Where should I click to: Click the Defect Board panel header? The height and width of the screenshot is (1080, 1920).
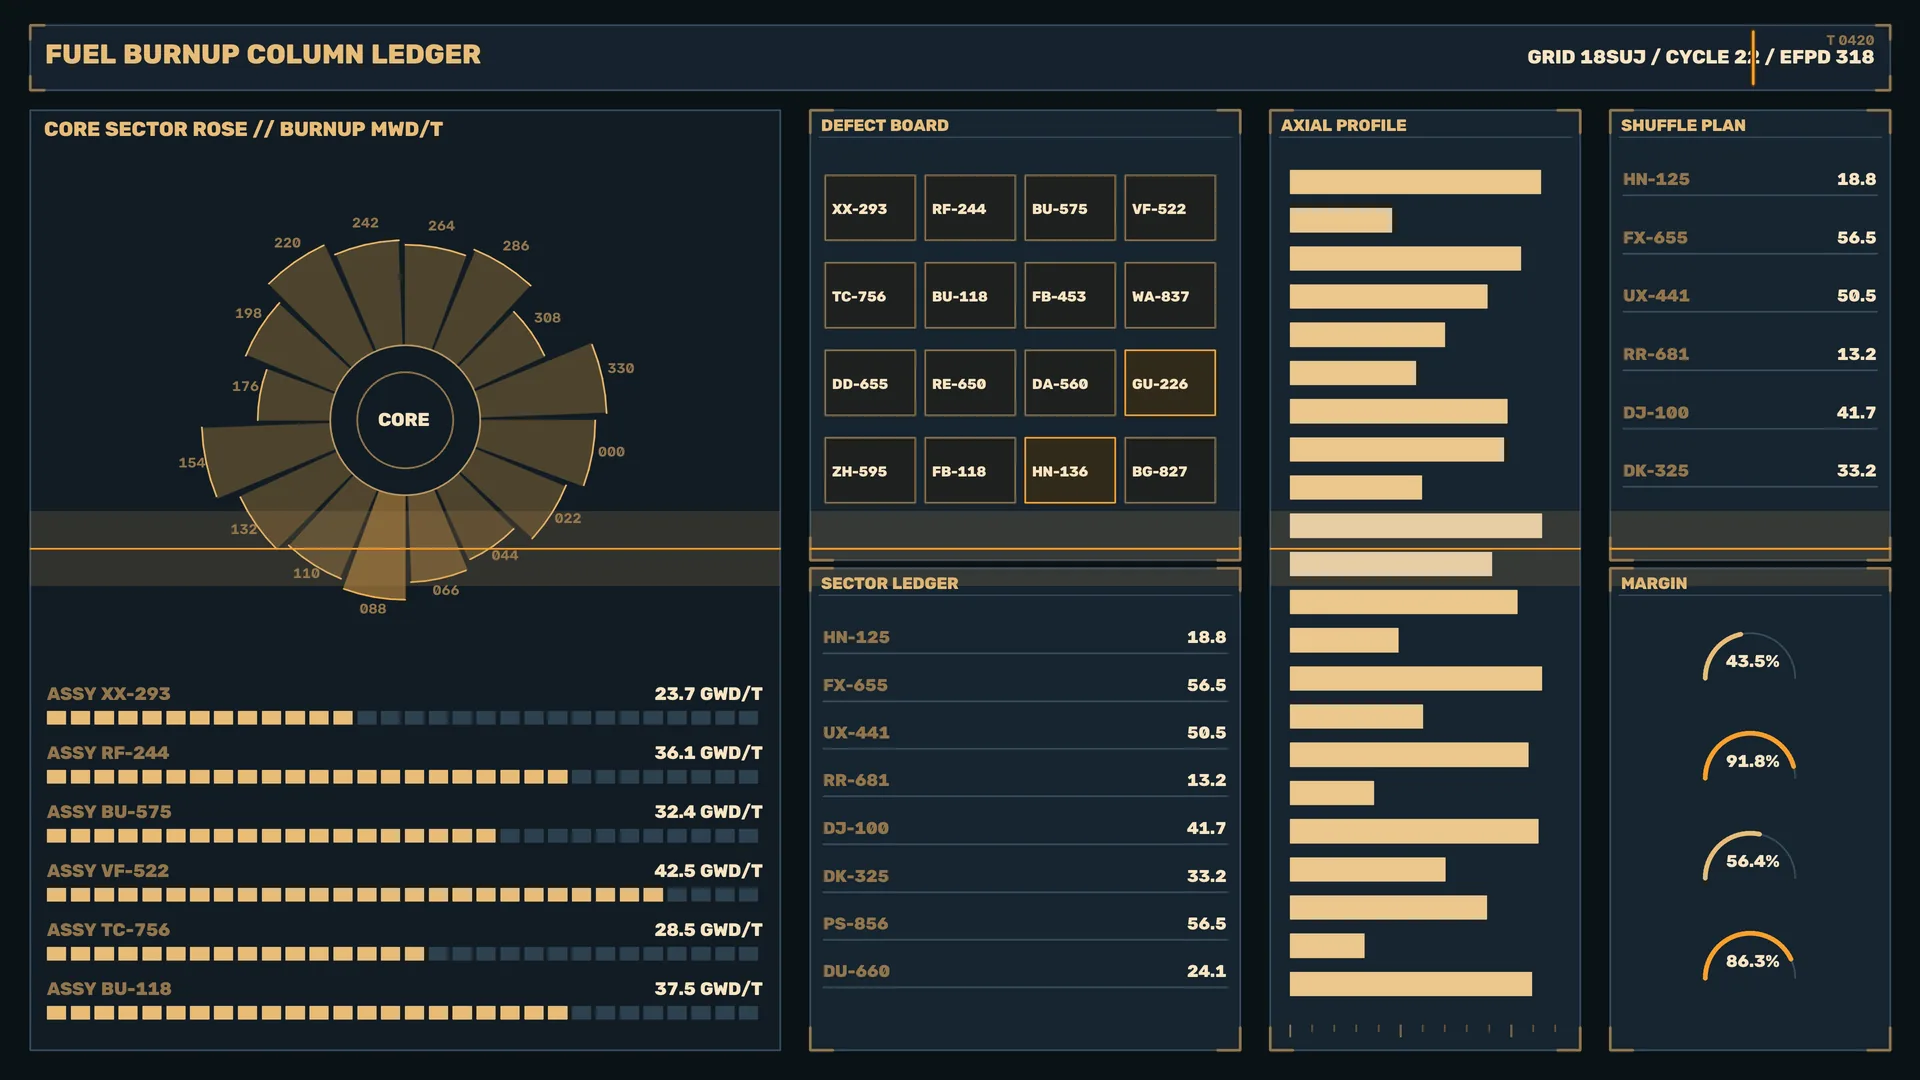pos(885,125)
